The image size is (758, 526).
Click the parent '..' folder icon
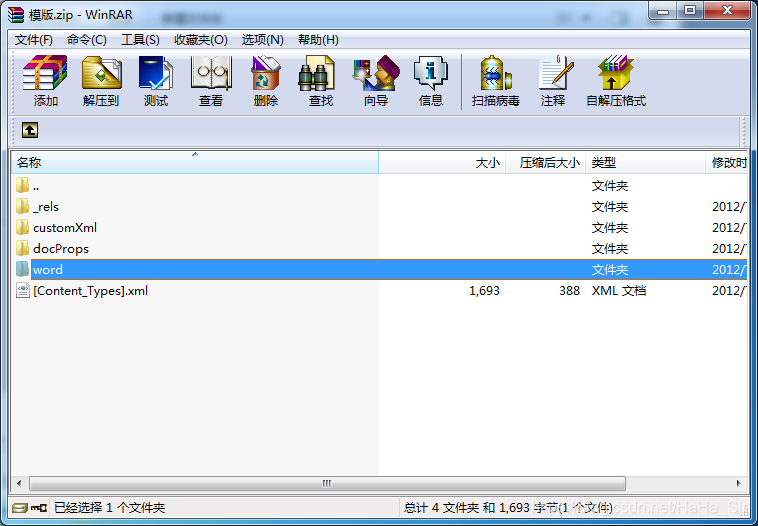(22, 185)
